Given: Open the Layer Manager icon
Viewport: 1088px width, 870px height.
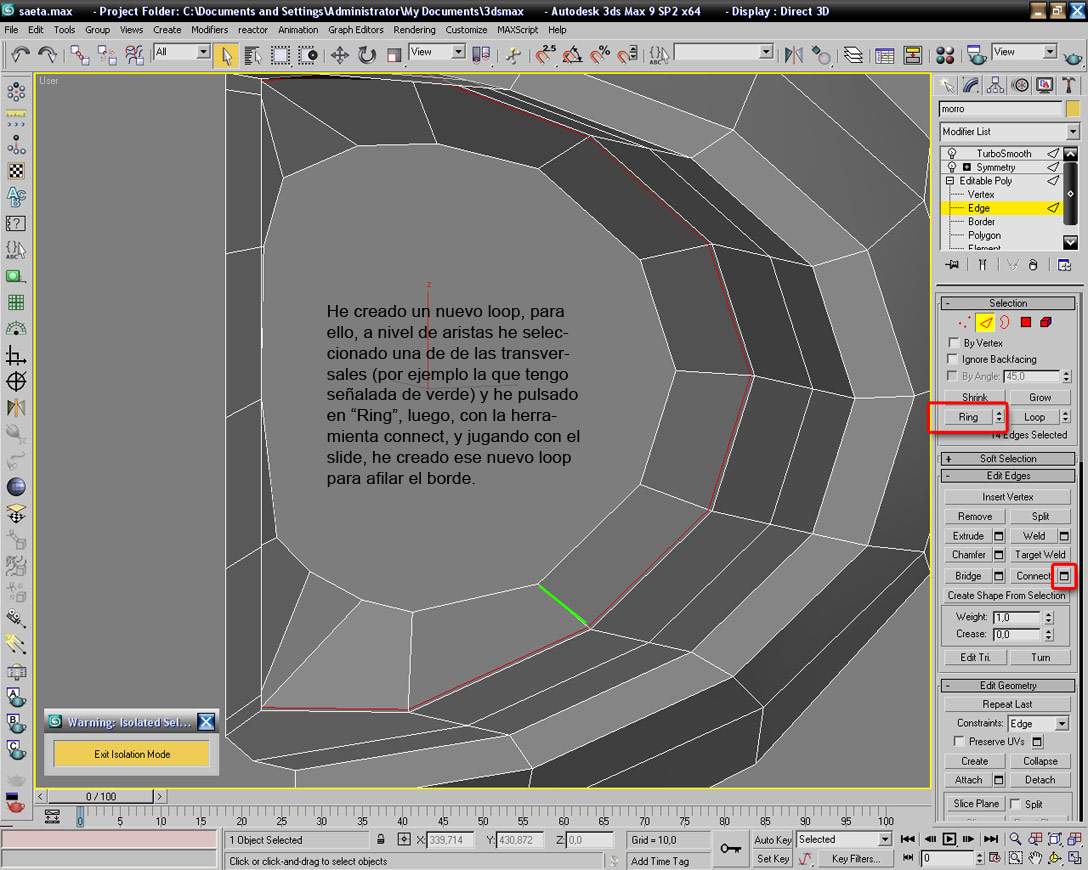Looking at the screenshot, I should tap(853, 55).
